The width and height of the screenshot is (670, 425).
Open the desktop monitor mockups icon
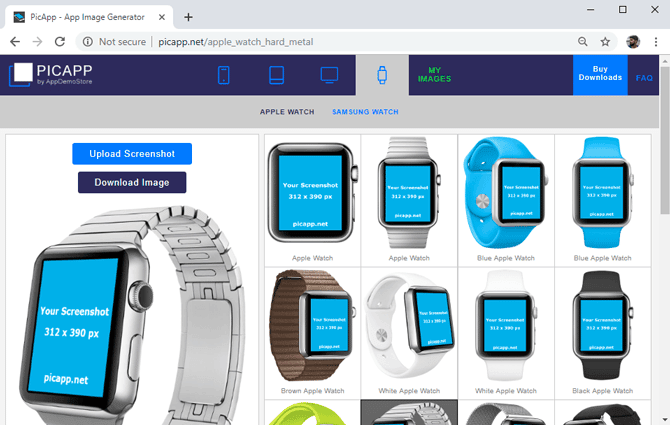coord(329,75)
